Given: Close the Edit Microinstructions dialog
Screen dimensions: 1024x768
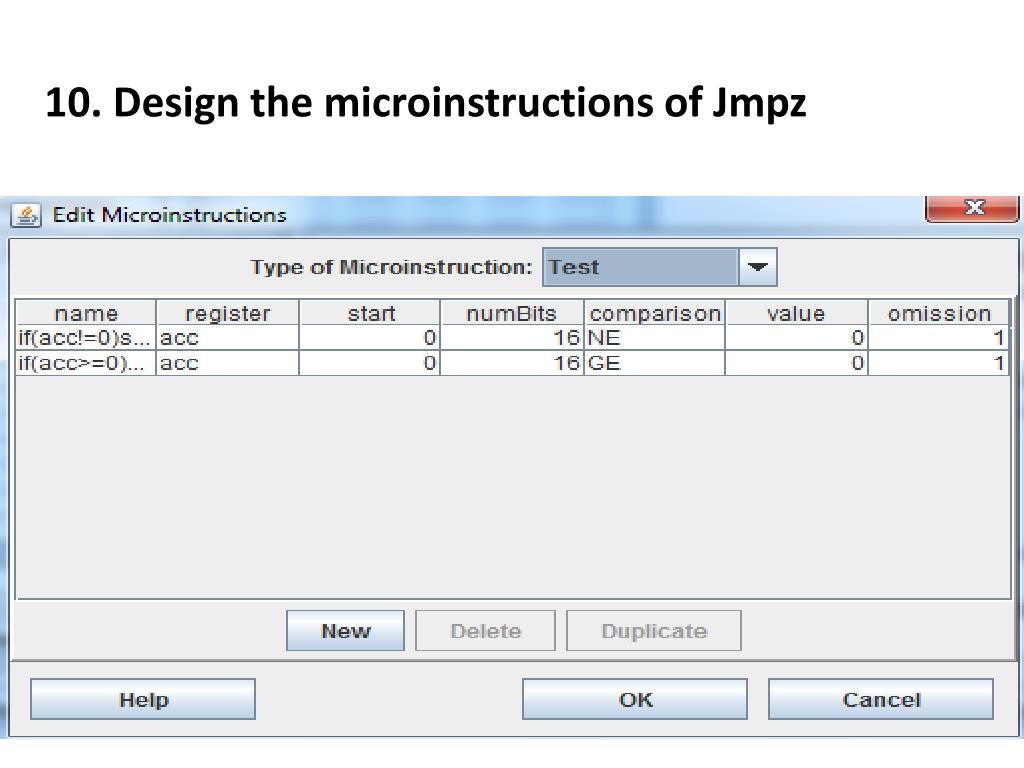Looking at the screenshot, I should pyautogui.click(x=972, y=208).
